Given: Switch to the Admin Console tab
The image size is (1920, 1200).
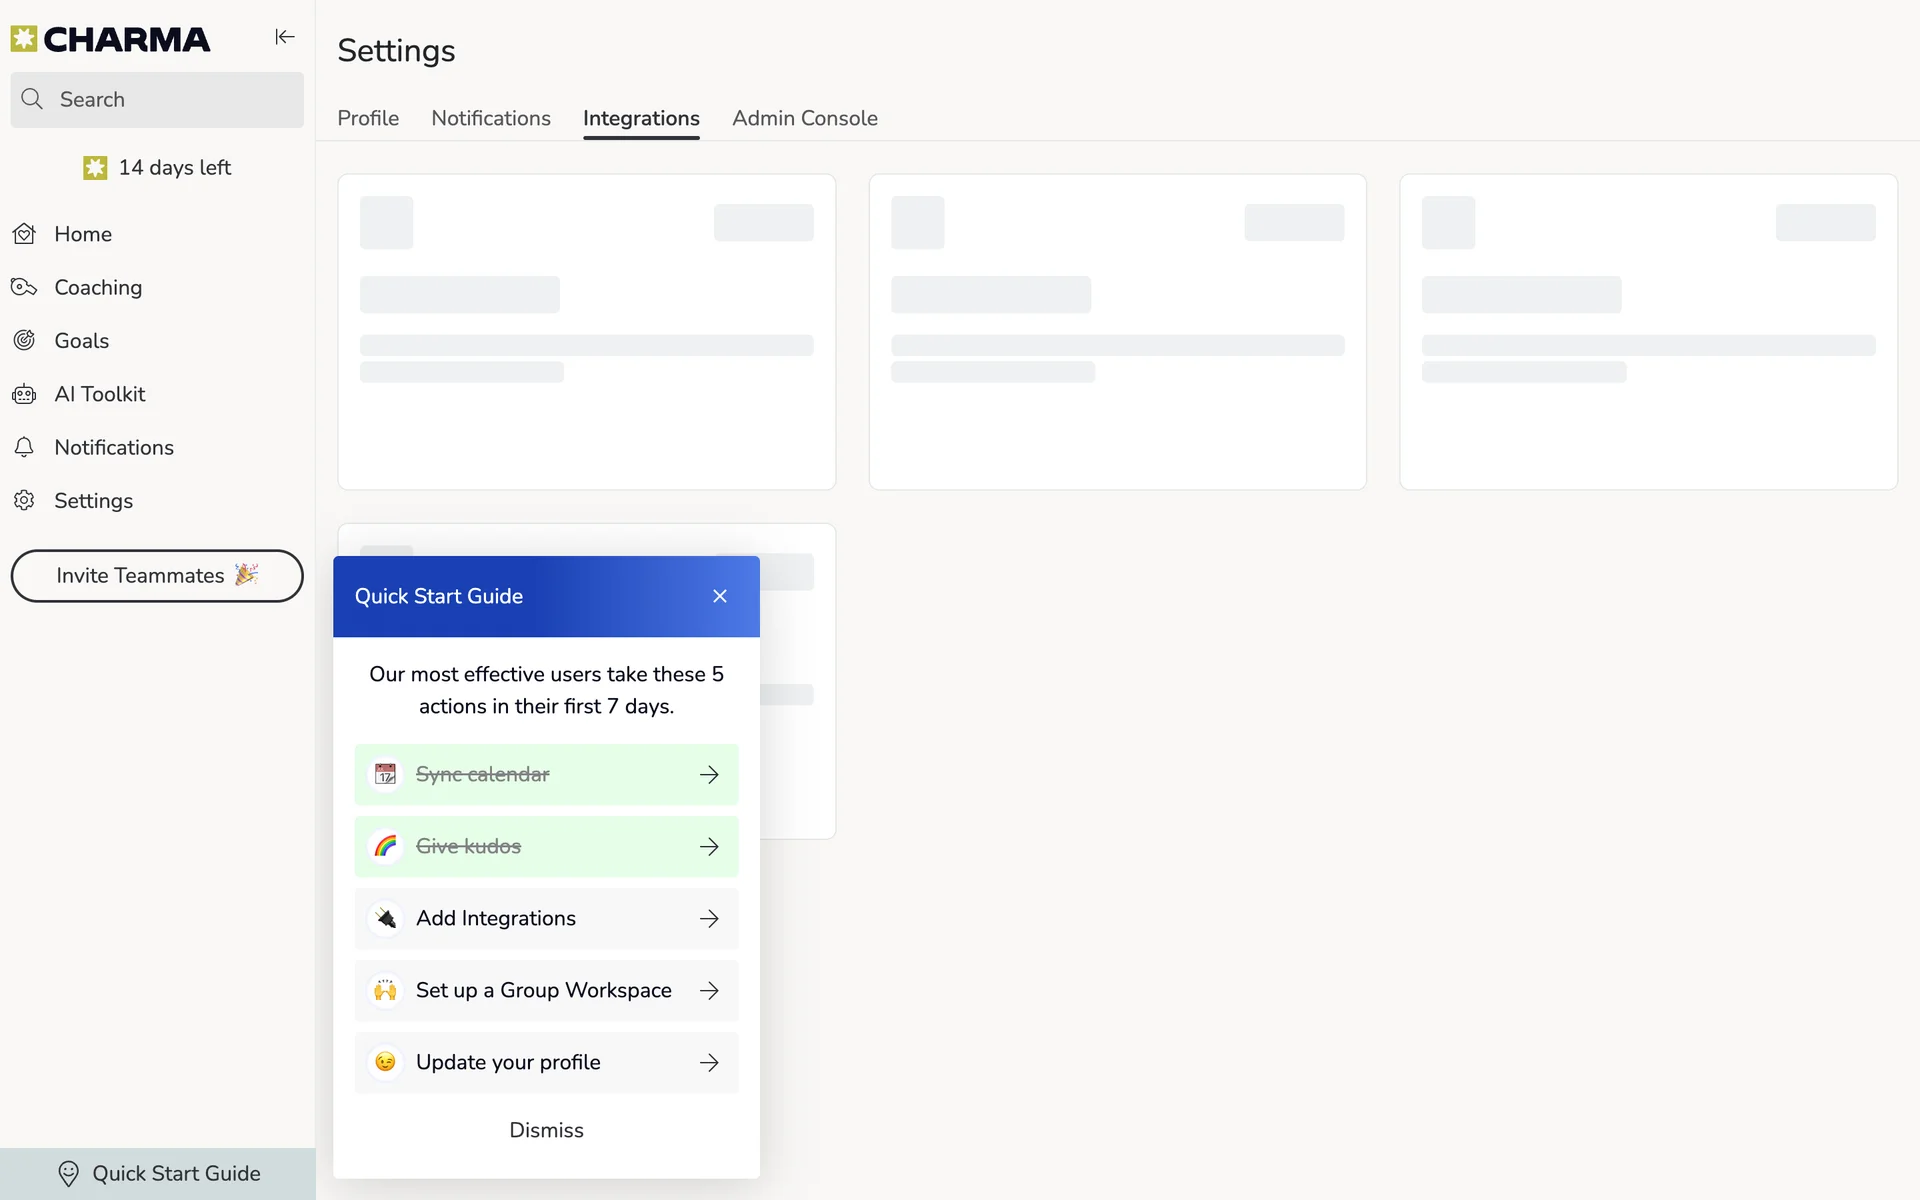Looking at the screenshot, I should (804, 118).
